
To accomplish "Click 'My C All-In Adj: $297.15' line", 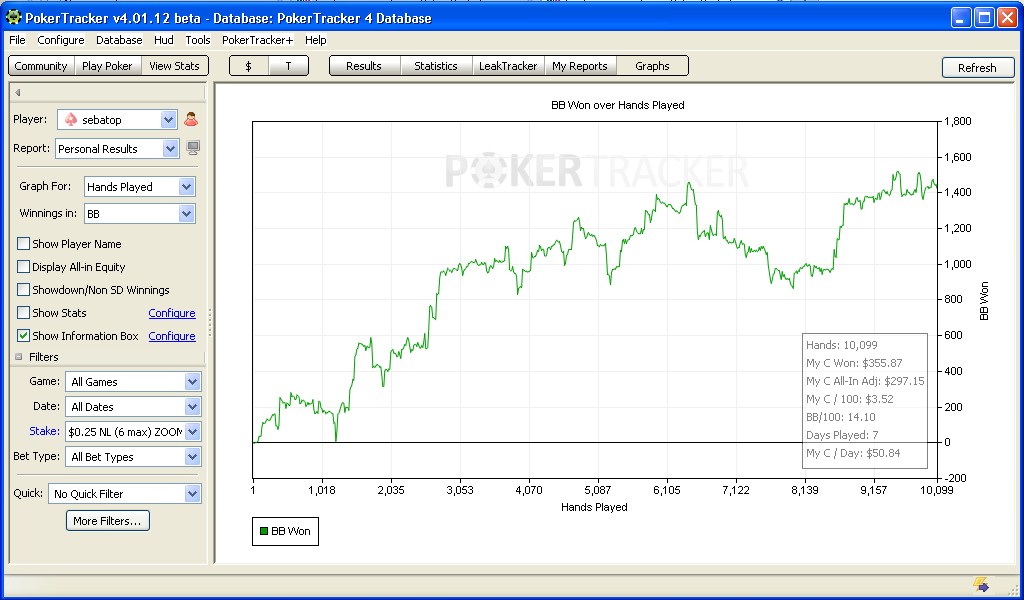I will [x=865, y=381].
